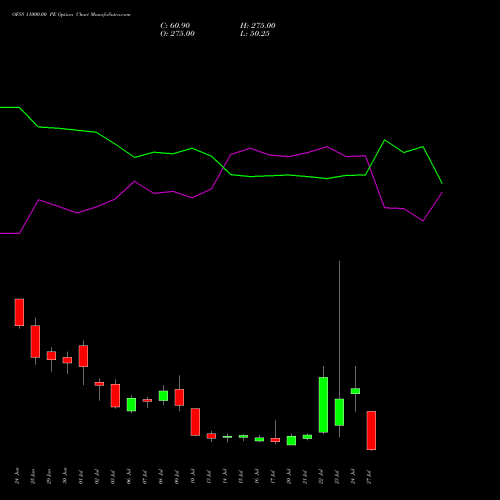The height and width of the screenshot is (500, 500).
Task: Select the red candlestick for 01 Jul
Action: click(x=83, y=356)
